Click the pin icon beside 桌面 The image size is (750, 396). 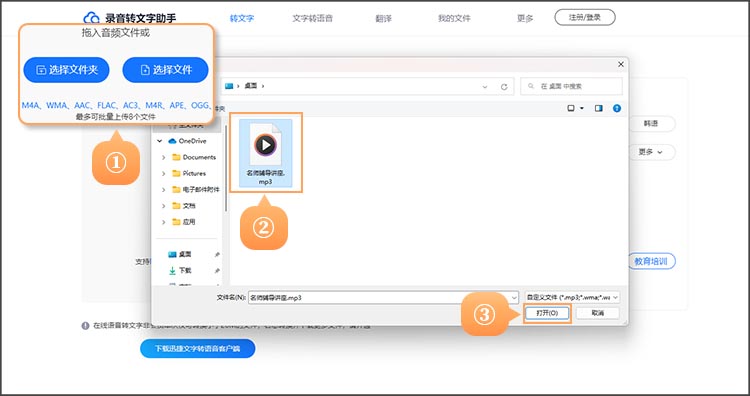[x=217, y=254]
